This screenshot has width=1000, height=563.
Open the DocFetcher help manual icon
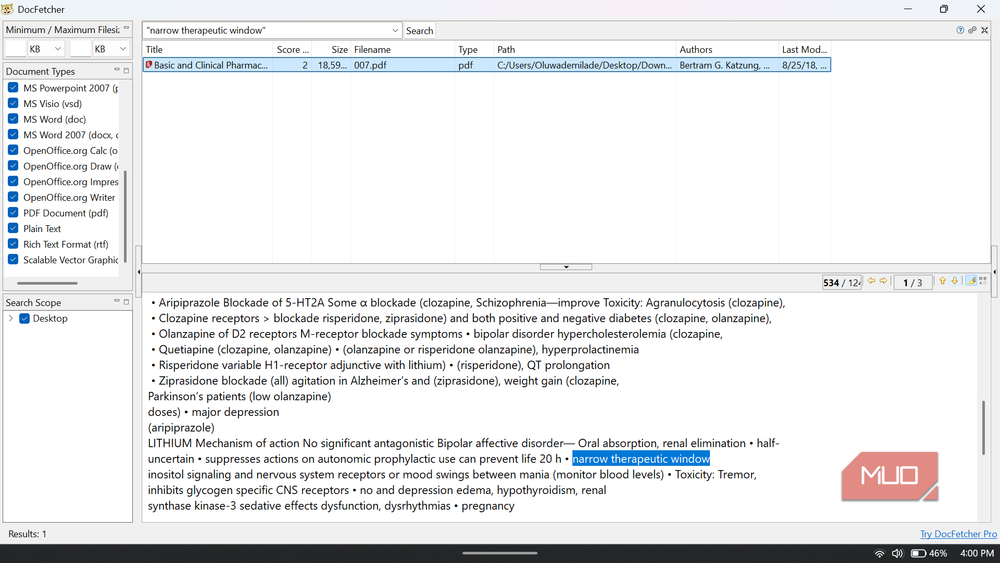pyautogui.click(x=960, y=30)
